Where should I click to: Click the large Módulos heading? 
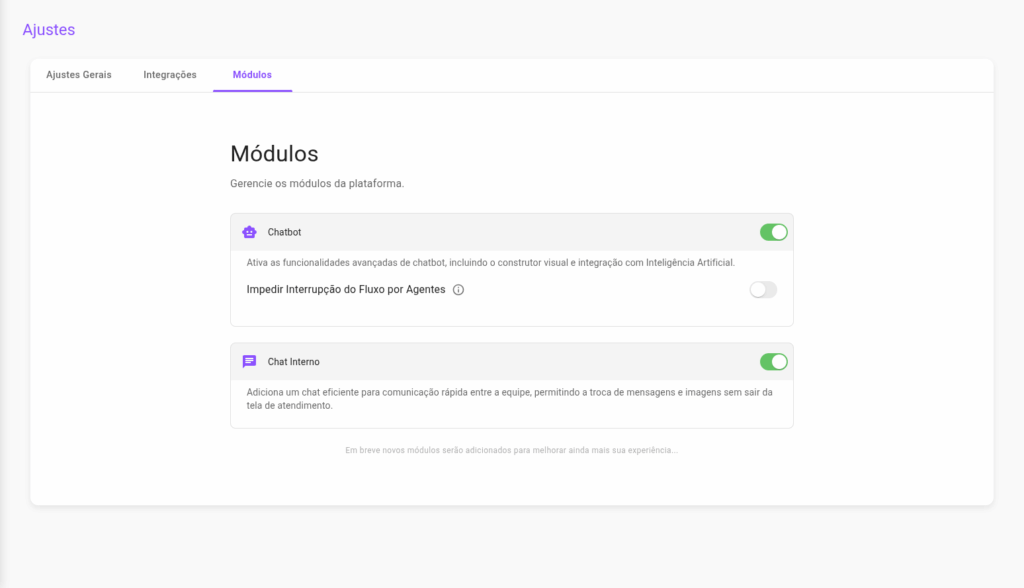(274, 154)
